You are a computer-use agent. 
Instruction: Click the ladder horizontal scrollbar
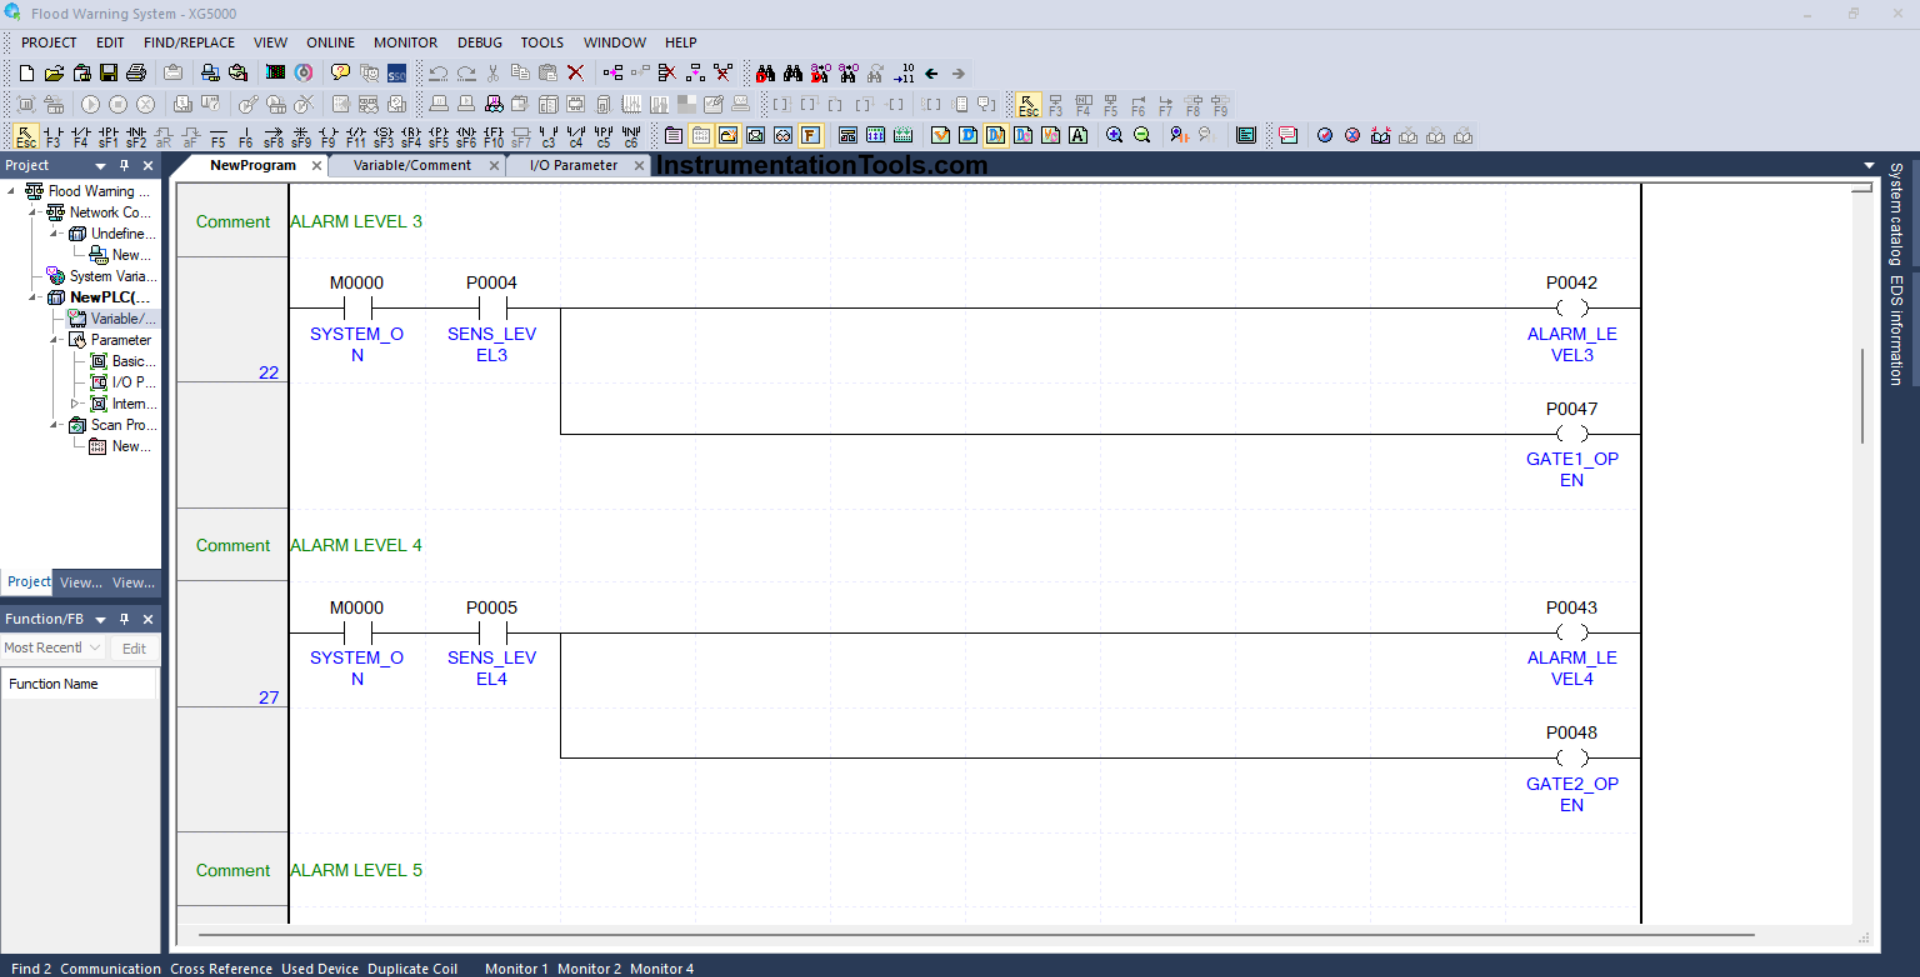976,935
